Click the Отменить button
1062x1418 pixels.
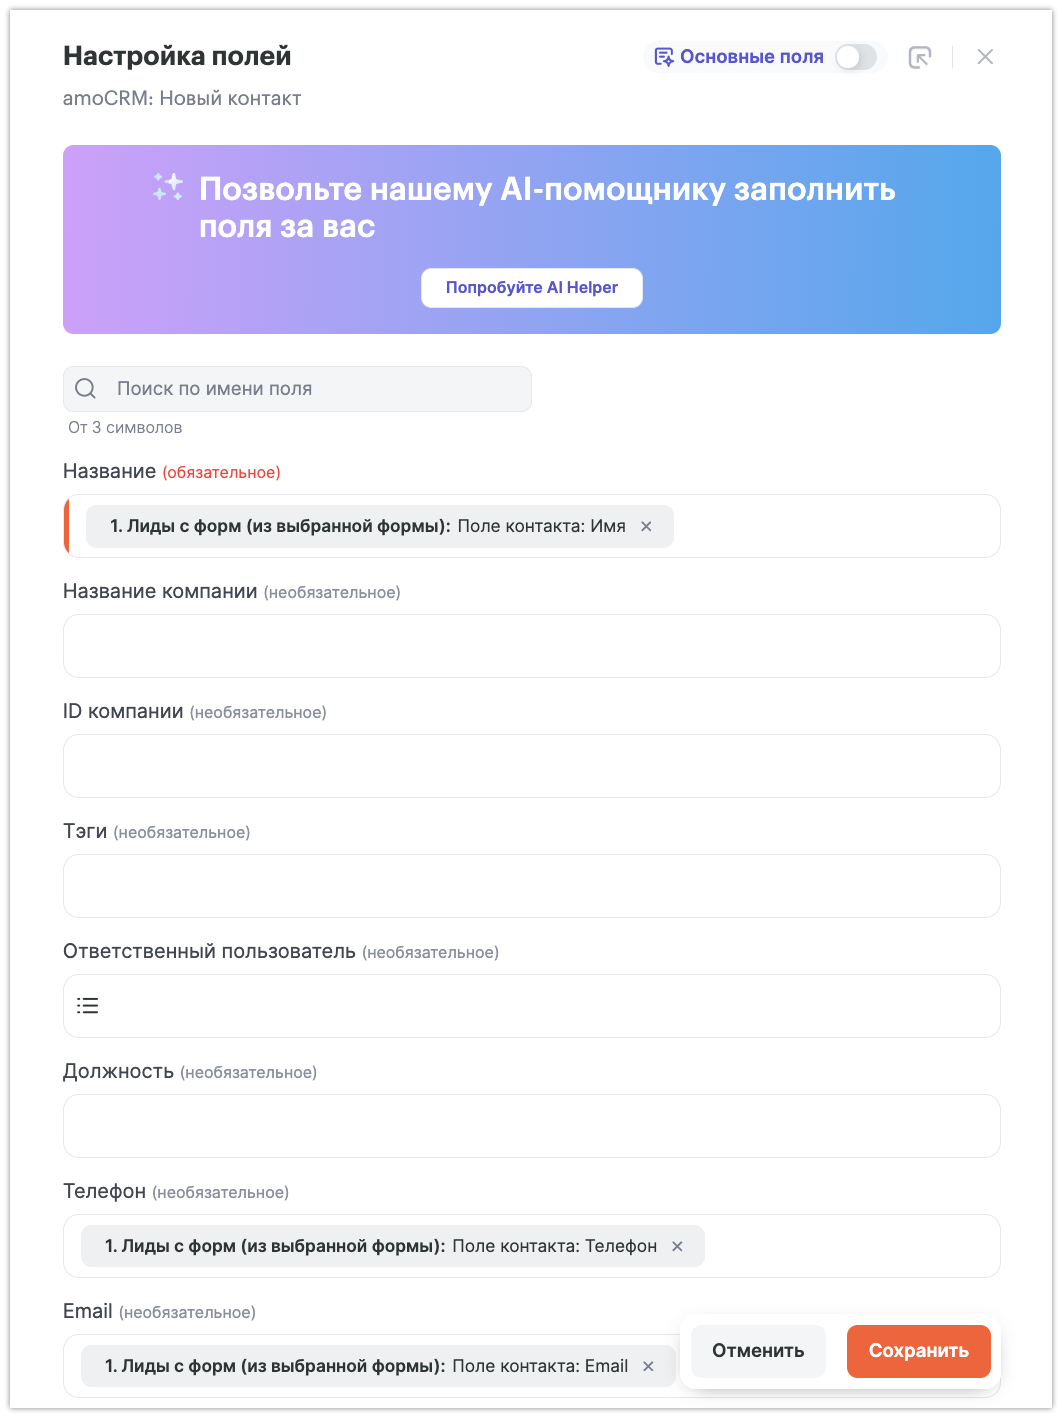click(758, 1351)
